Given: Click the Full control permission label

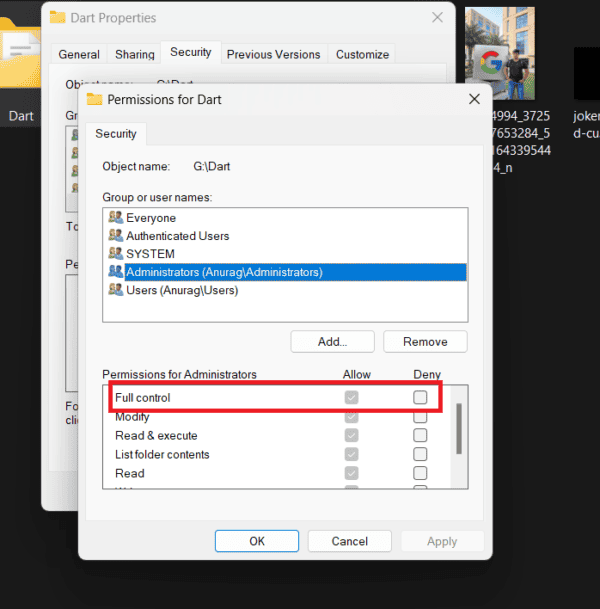Looking at the screenshot, I should pos(143,398).
